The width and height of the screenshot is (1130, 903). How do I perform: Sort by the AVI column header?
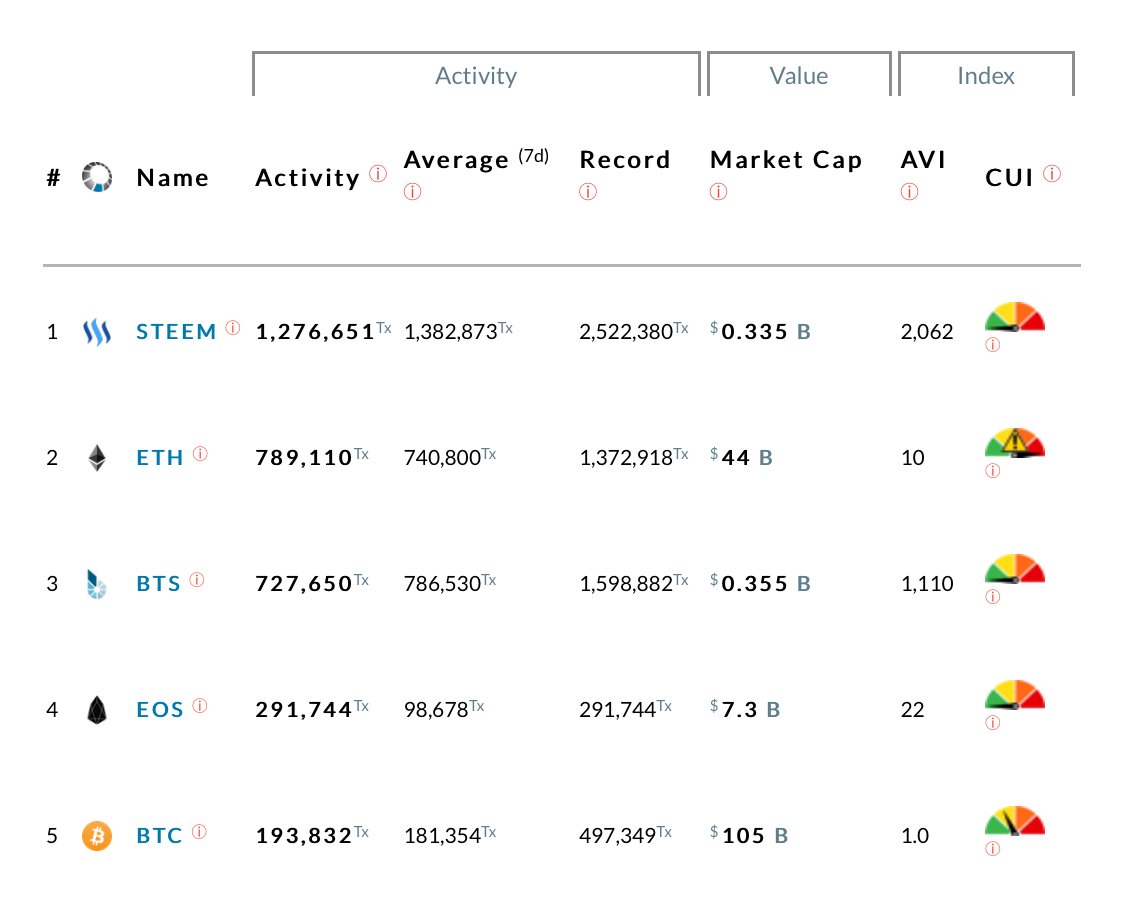pos(923,159)
